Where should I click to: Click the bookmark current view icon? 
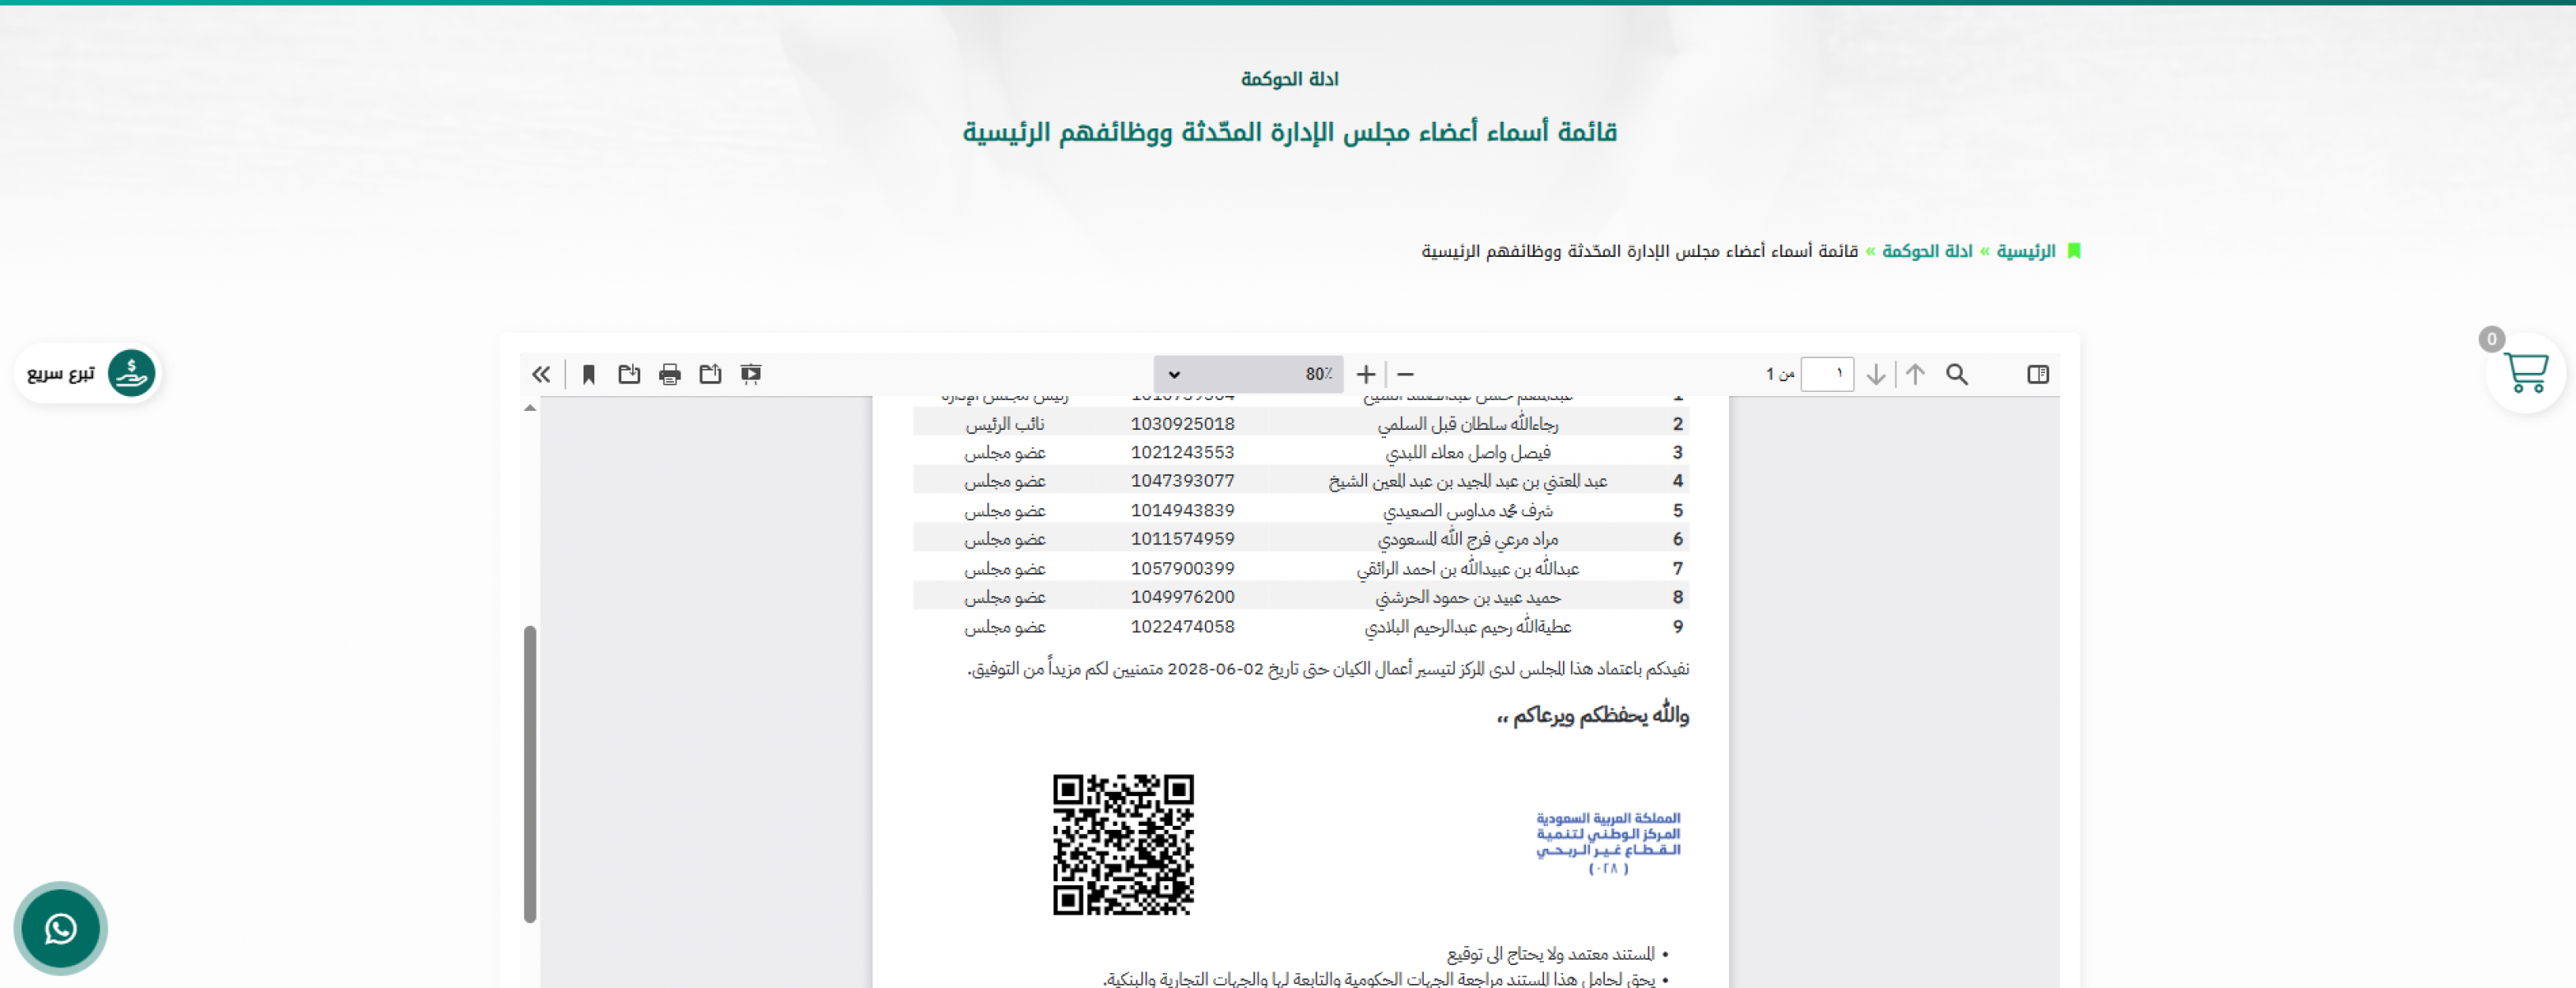pos(589,374)
